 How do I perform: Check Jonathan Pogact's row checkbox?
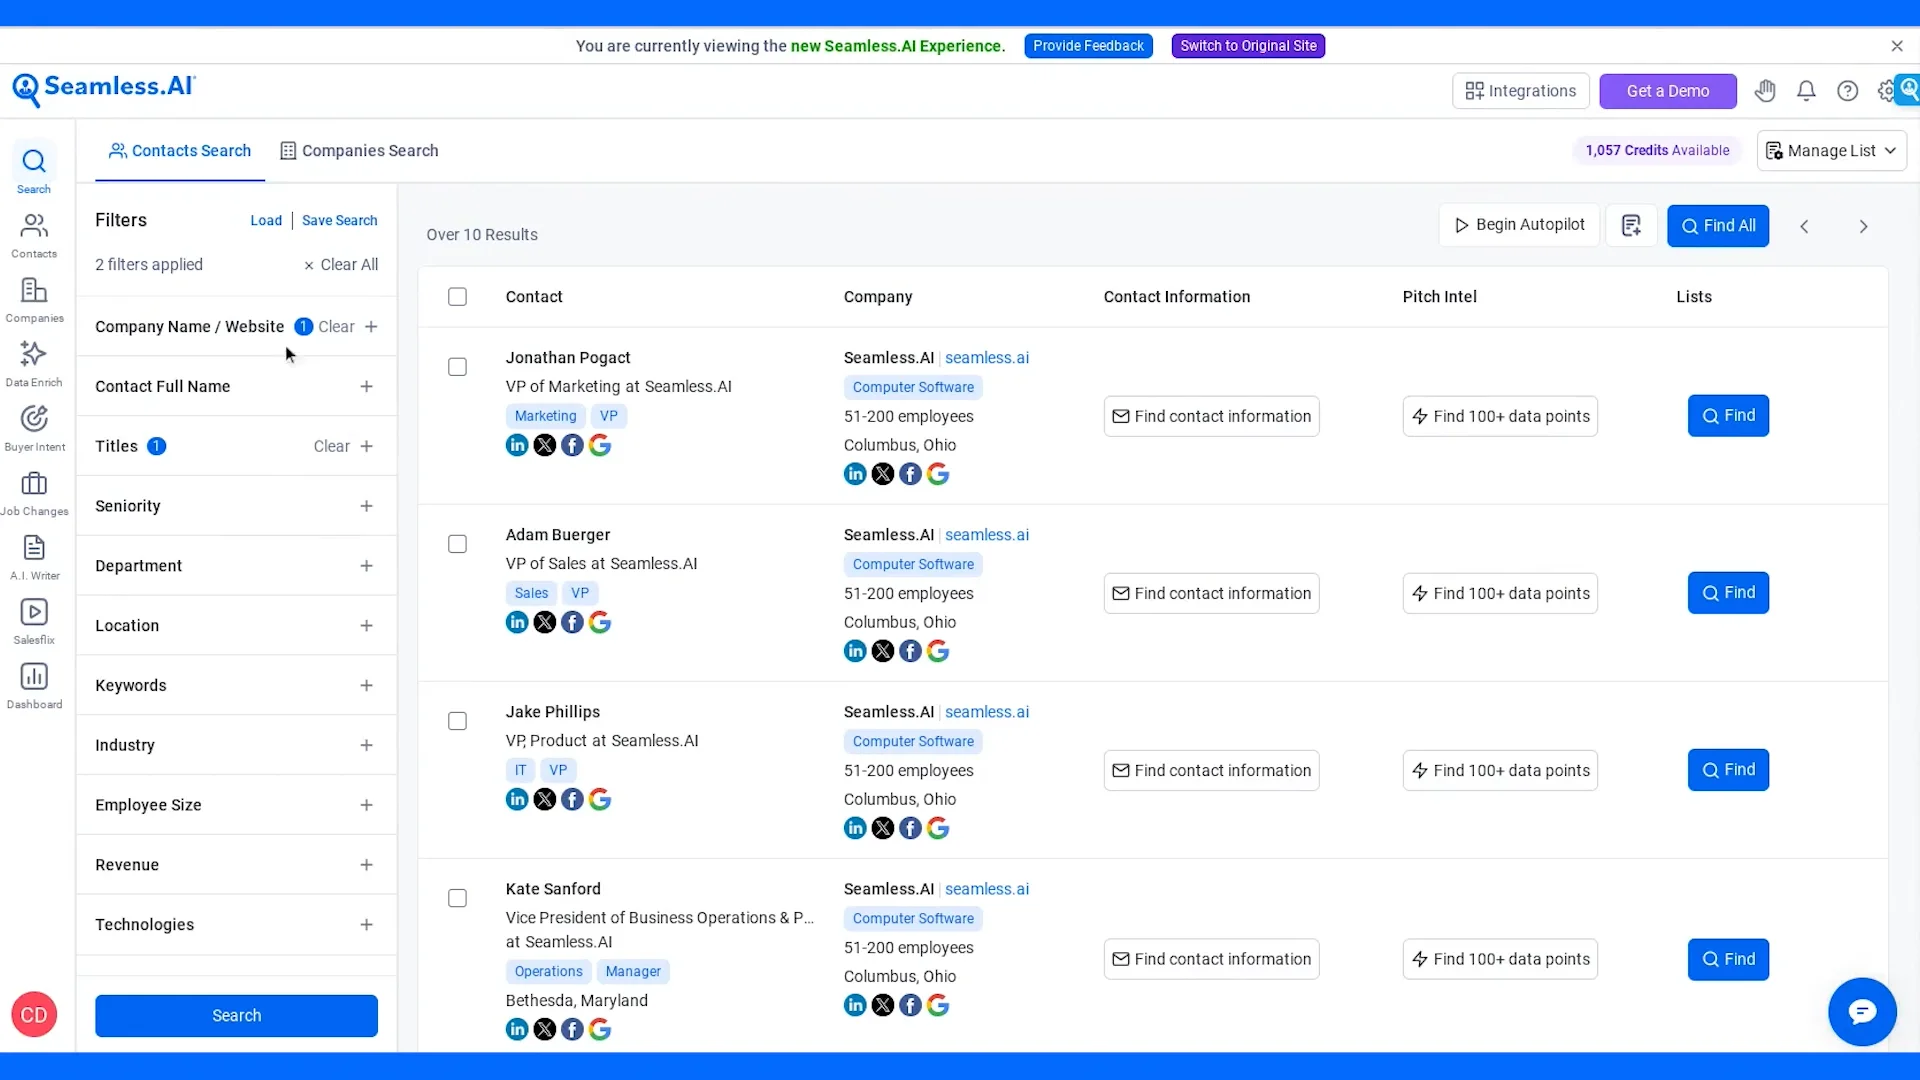[457, 367]
